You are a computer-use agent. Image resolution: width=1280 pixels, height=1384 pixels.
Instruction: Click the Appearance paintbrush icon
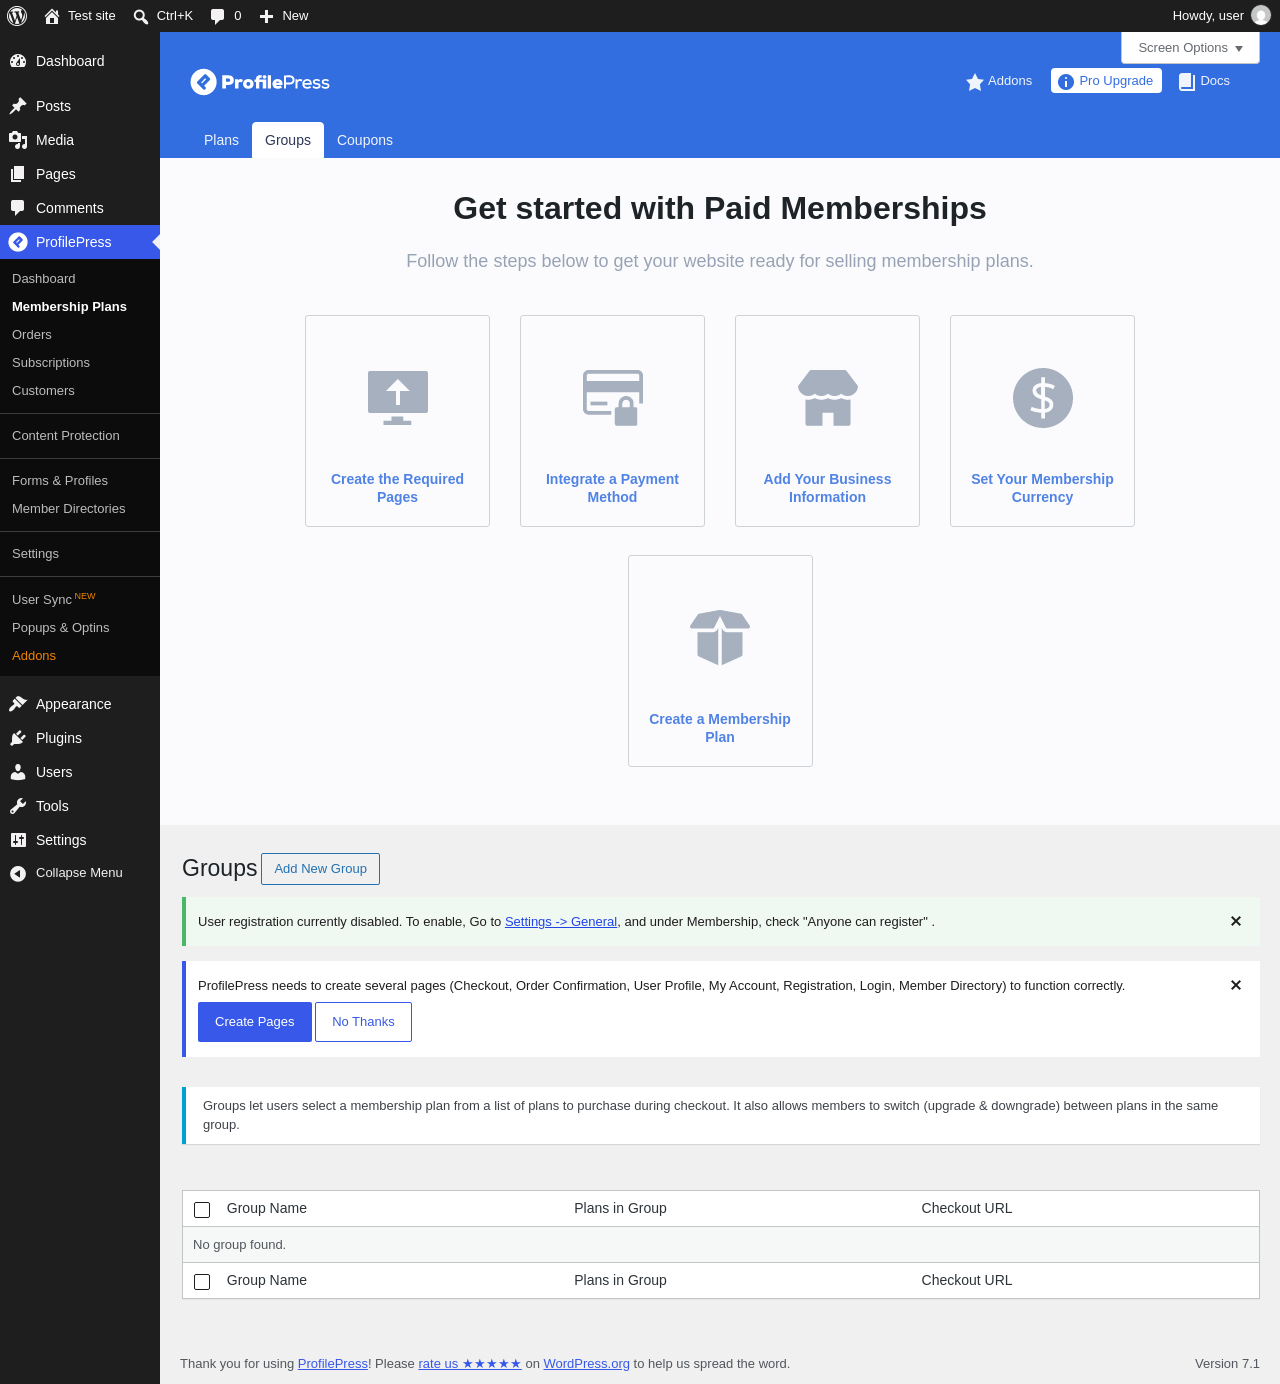click(18, 704)
